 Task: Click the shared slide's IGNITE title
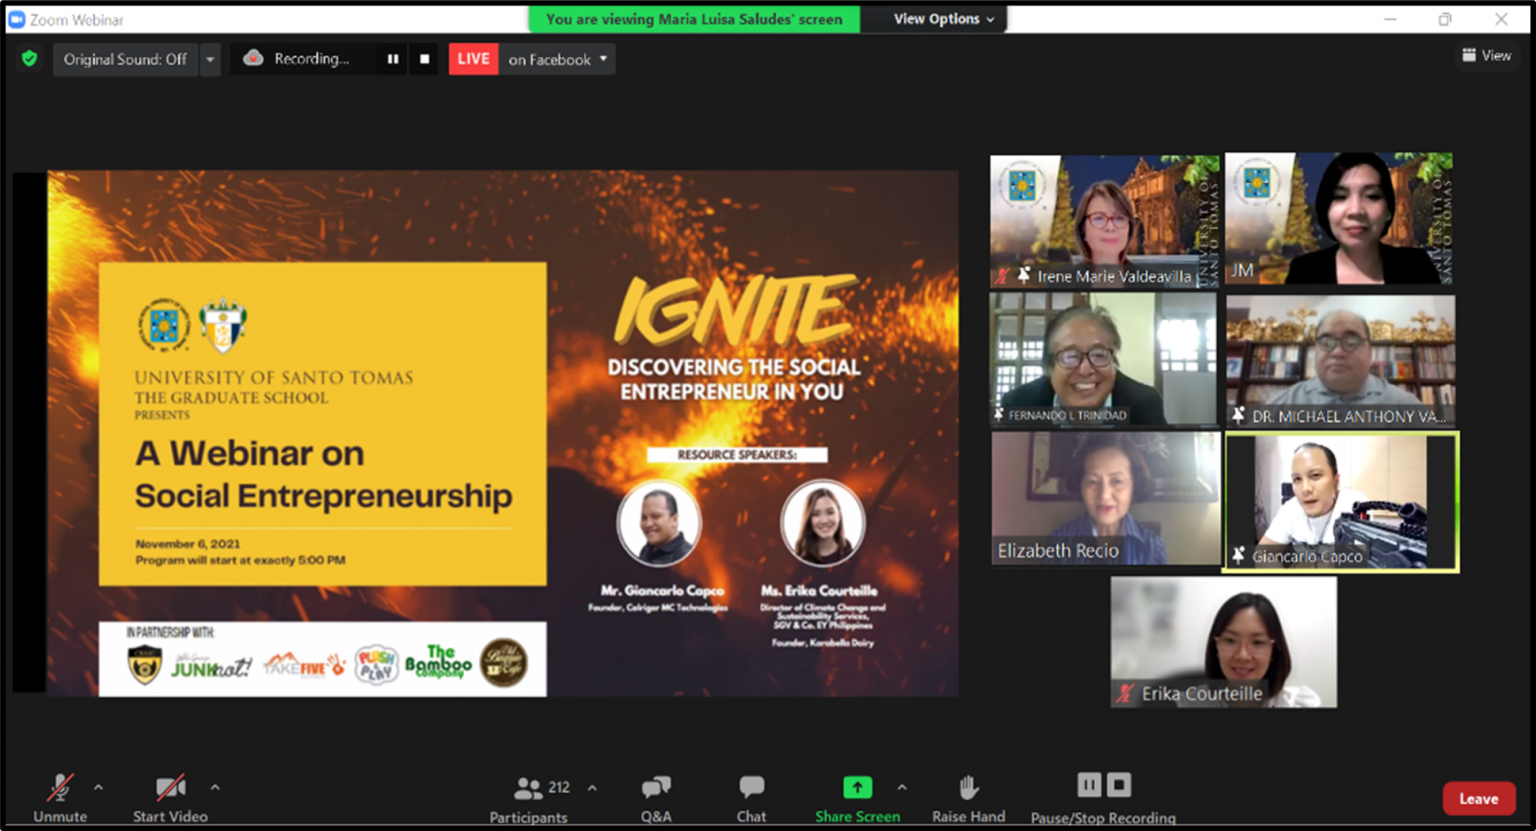tap(735, 311)
